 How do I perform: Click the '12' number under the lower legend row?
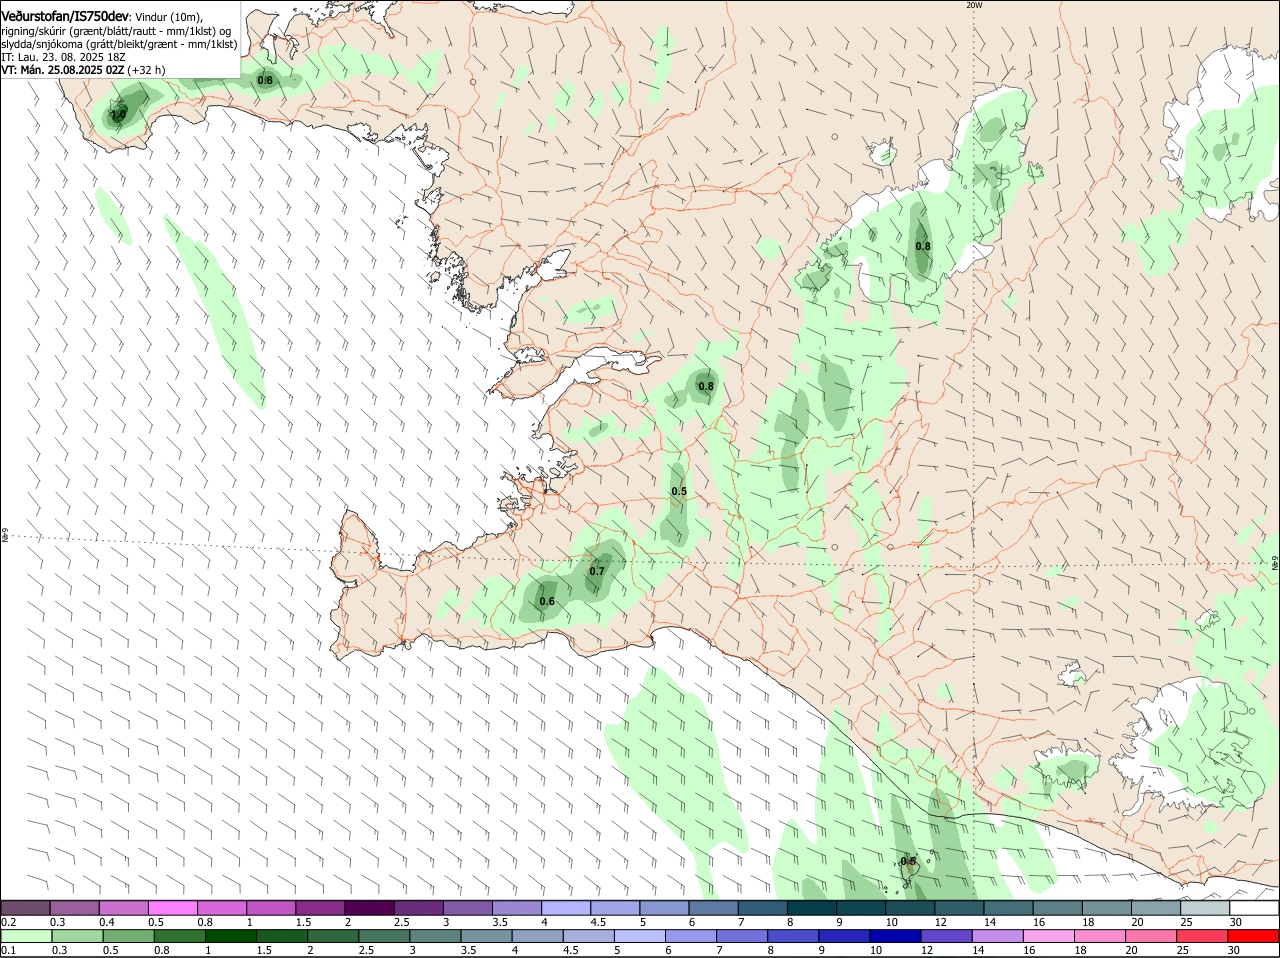(927, 950)
